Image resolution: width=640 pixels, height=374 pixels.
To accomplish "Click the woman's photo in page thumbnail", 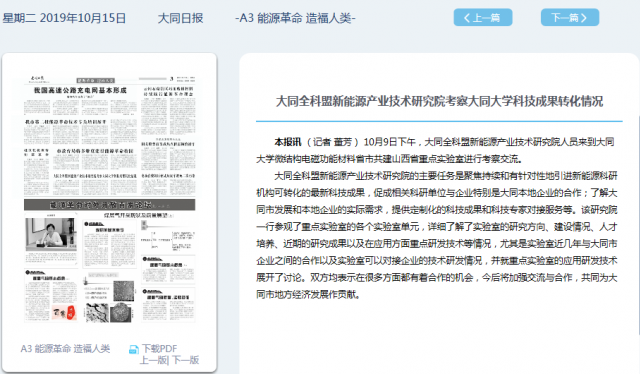I will (x=51, y=234).
